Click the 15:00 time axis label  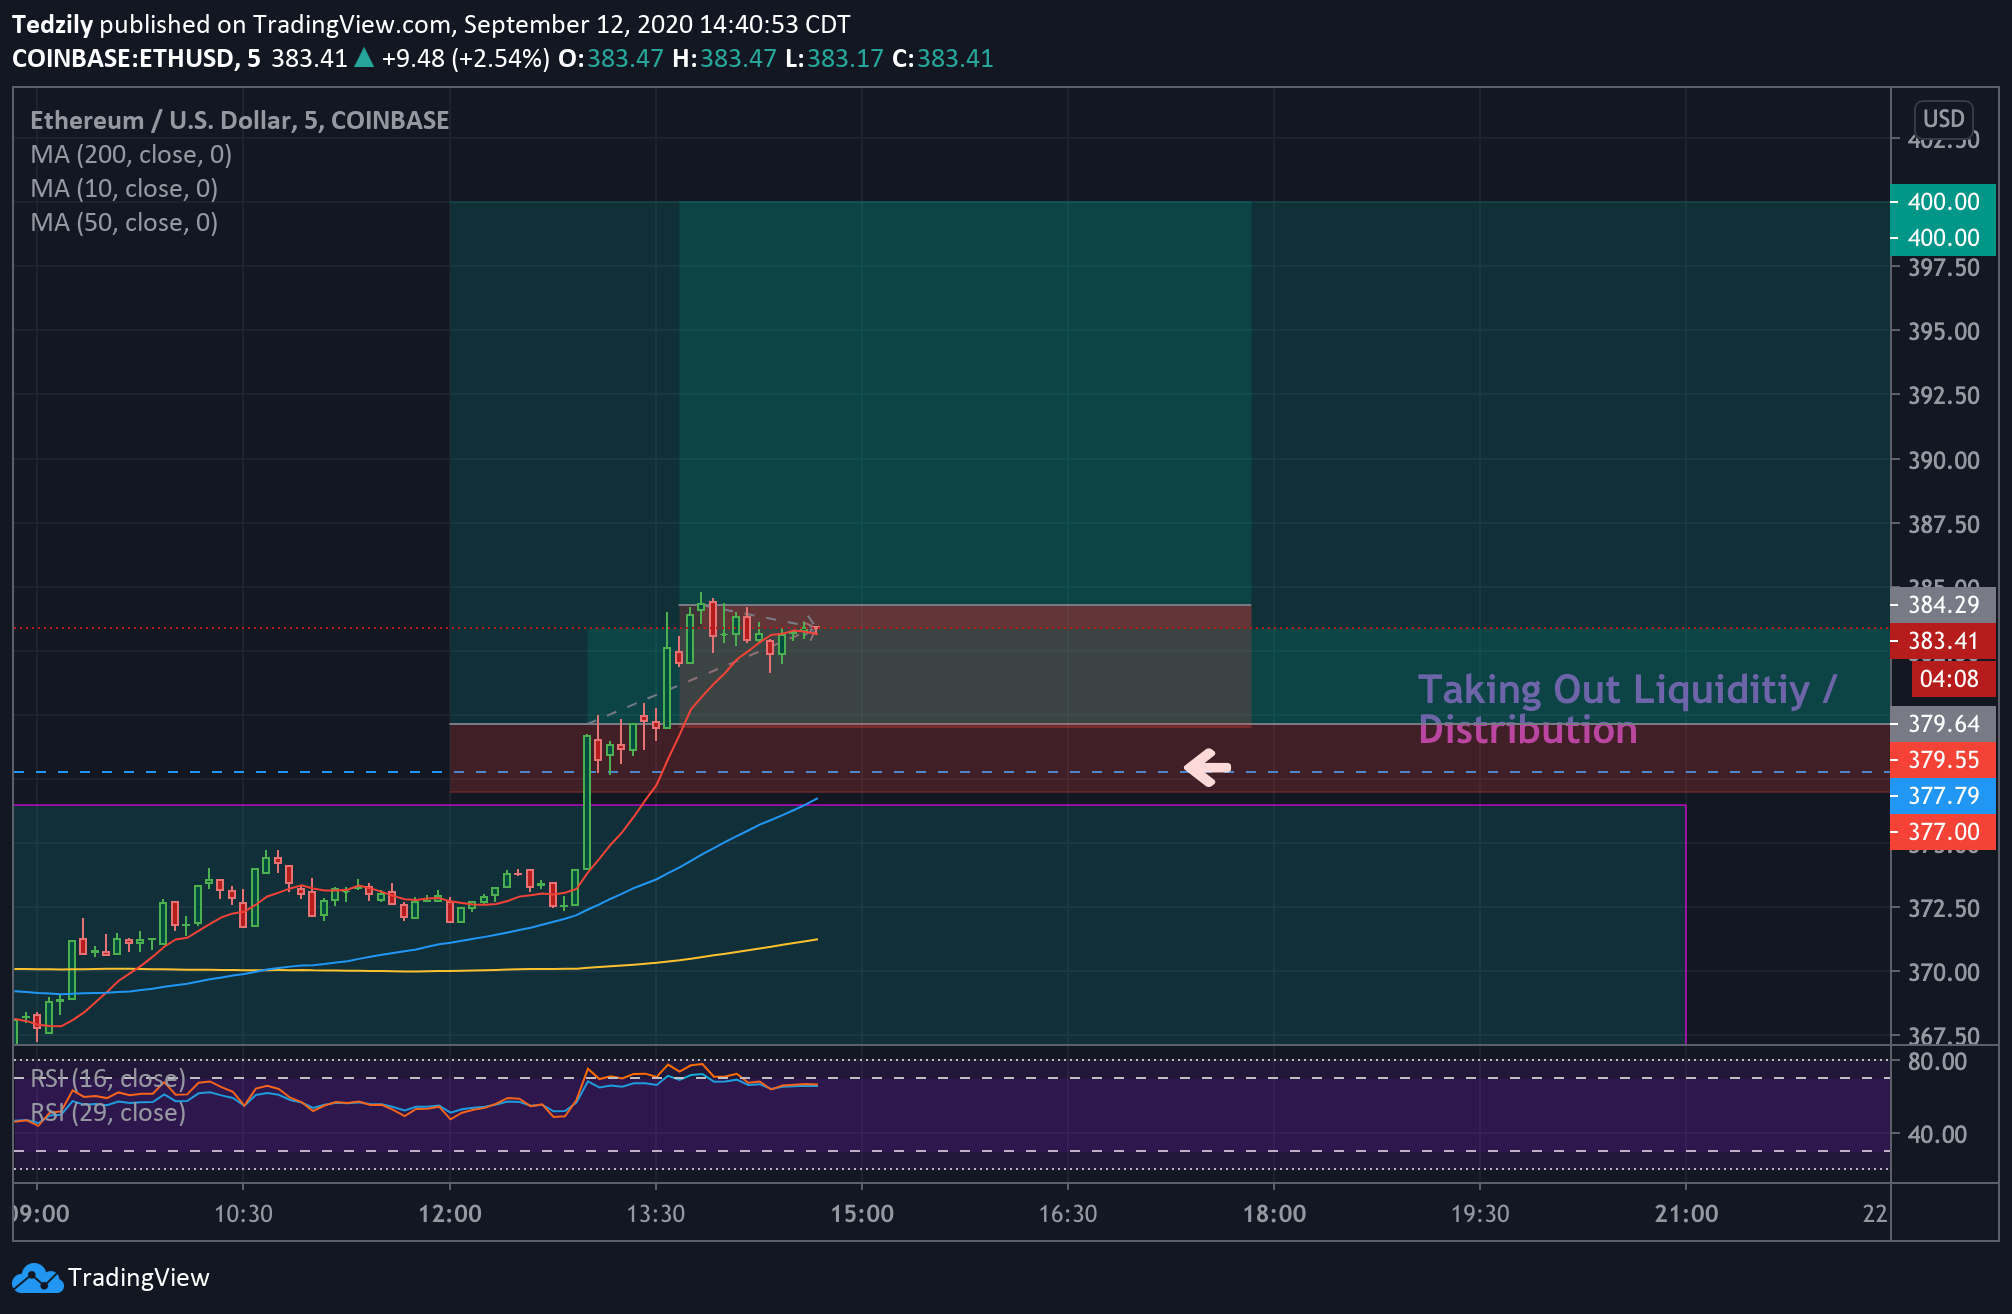pyautogui.click(x=862, y=1214)
